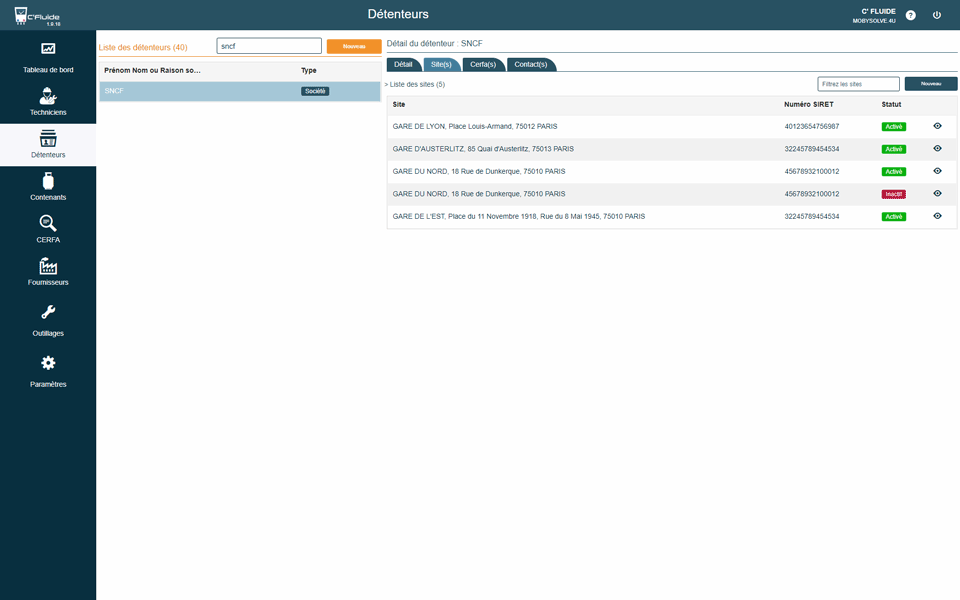Click the Site column header
Viewport: 960px width, 600px height.
pyautogui.click(x=399, y=105)
